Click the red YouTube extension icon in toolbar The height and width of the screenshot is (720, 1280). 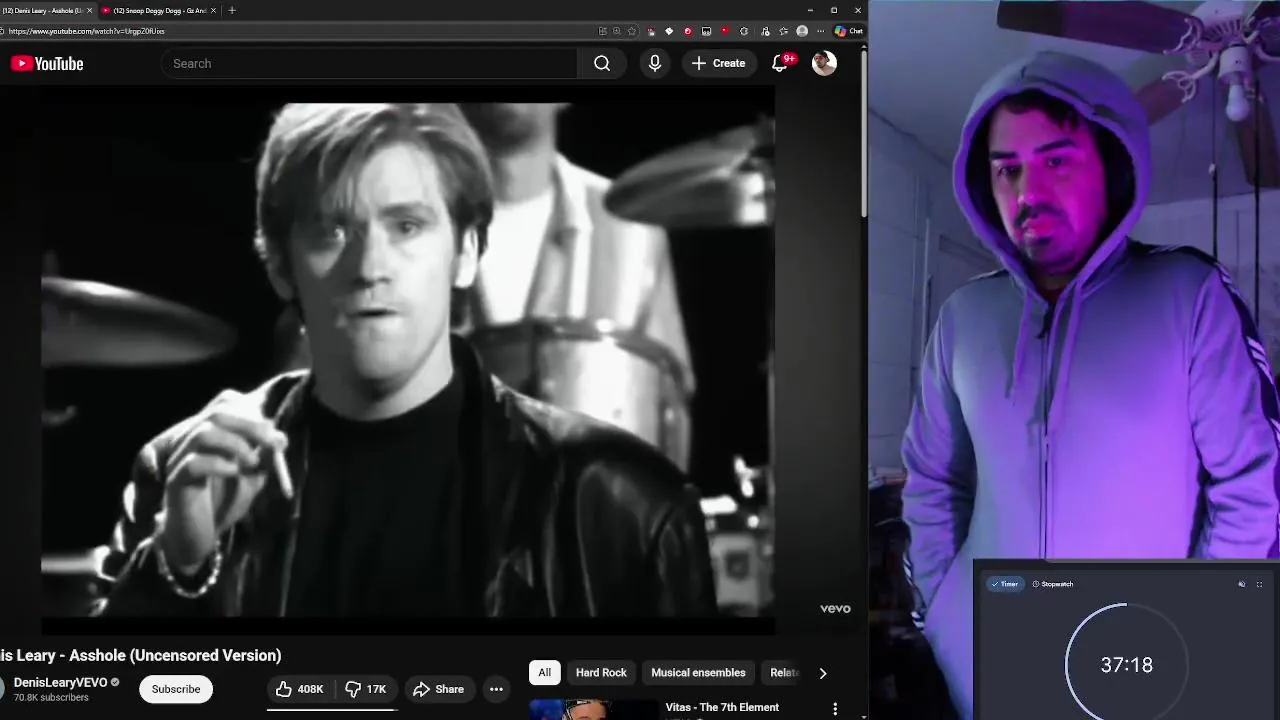coord(725,31)
